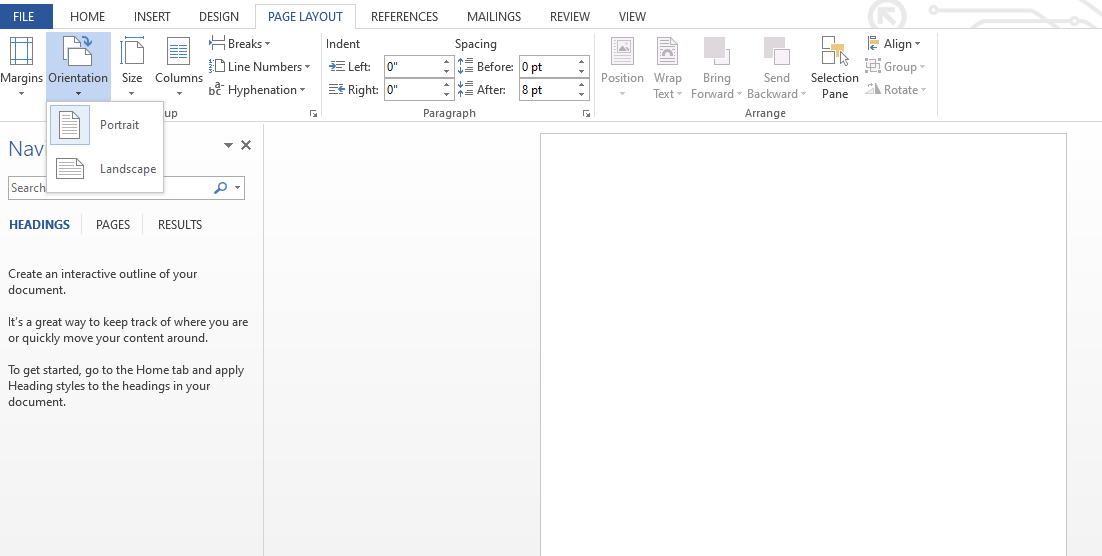Click the Wrap Text button
Viewport: 1102px width, 556px height.
[x=667, y=67]
